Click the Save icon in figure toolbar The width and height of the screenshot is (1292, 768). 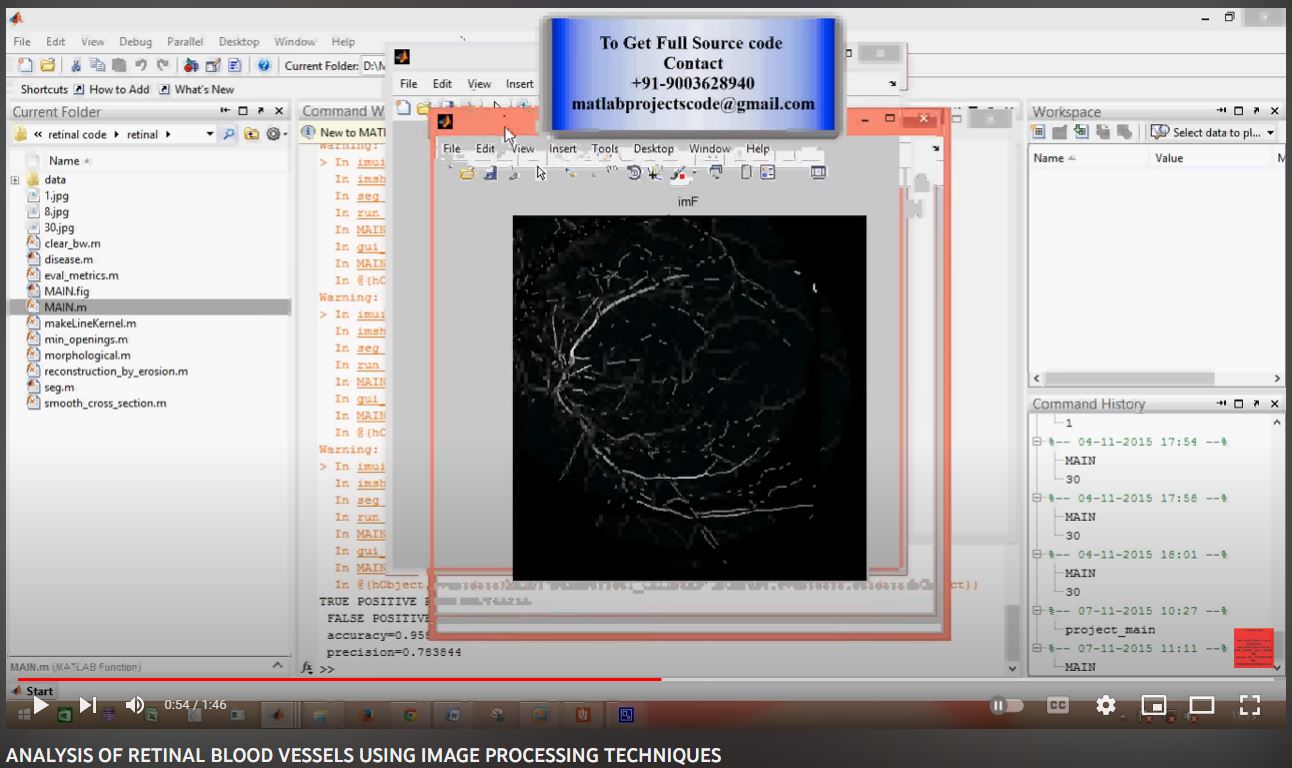pyautogui.click(x=490, y=173)
